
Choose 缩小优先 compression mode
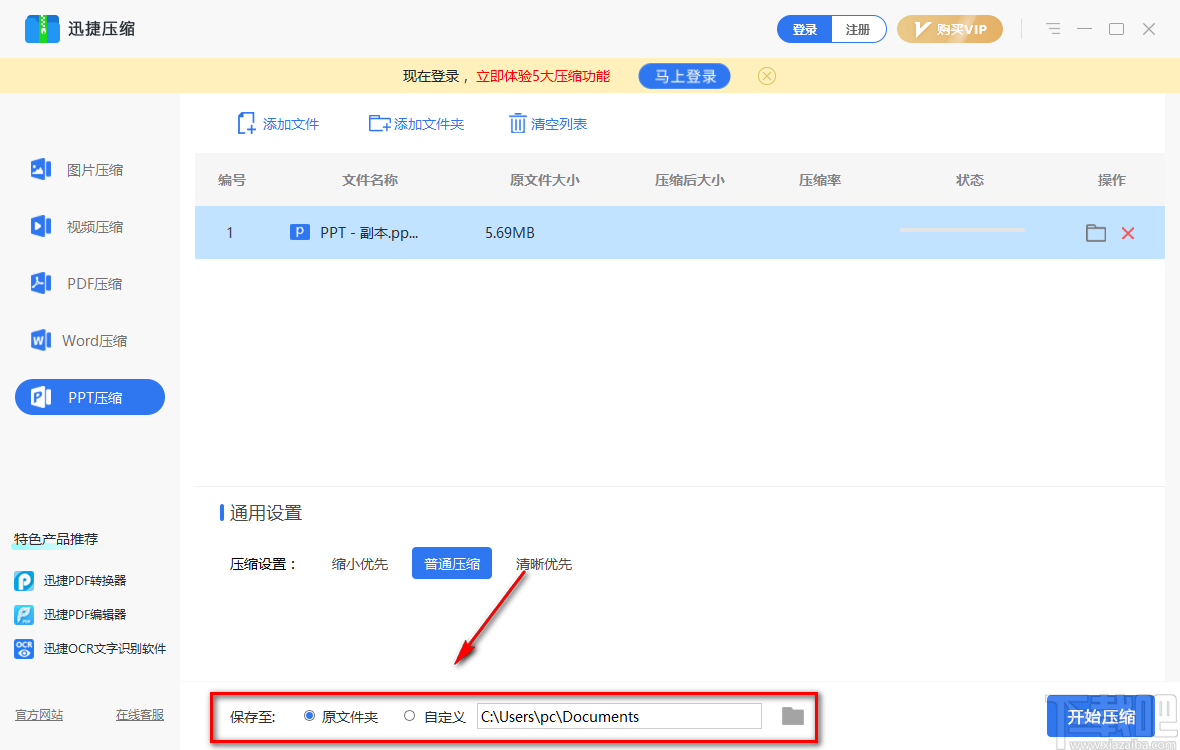pos(360,563)
